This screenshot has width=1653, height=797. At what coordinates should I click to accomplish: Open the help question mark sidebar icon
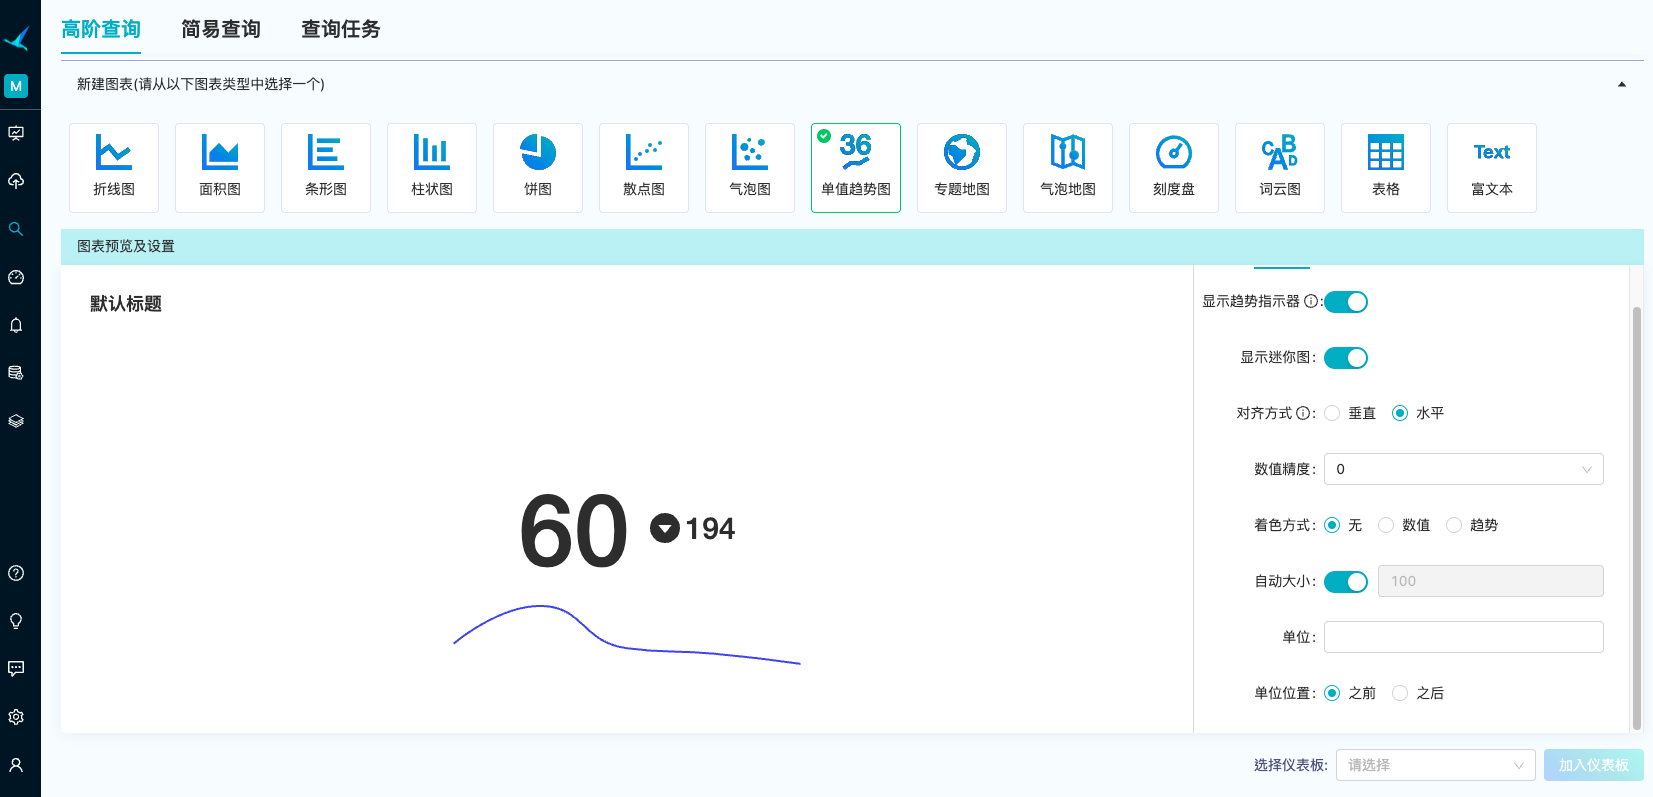click(x=16, y=573)
